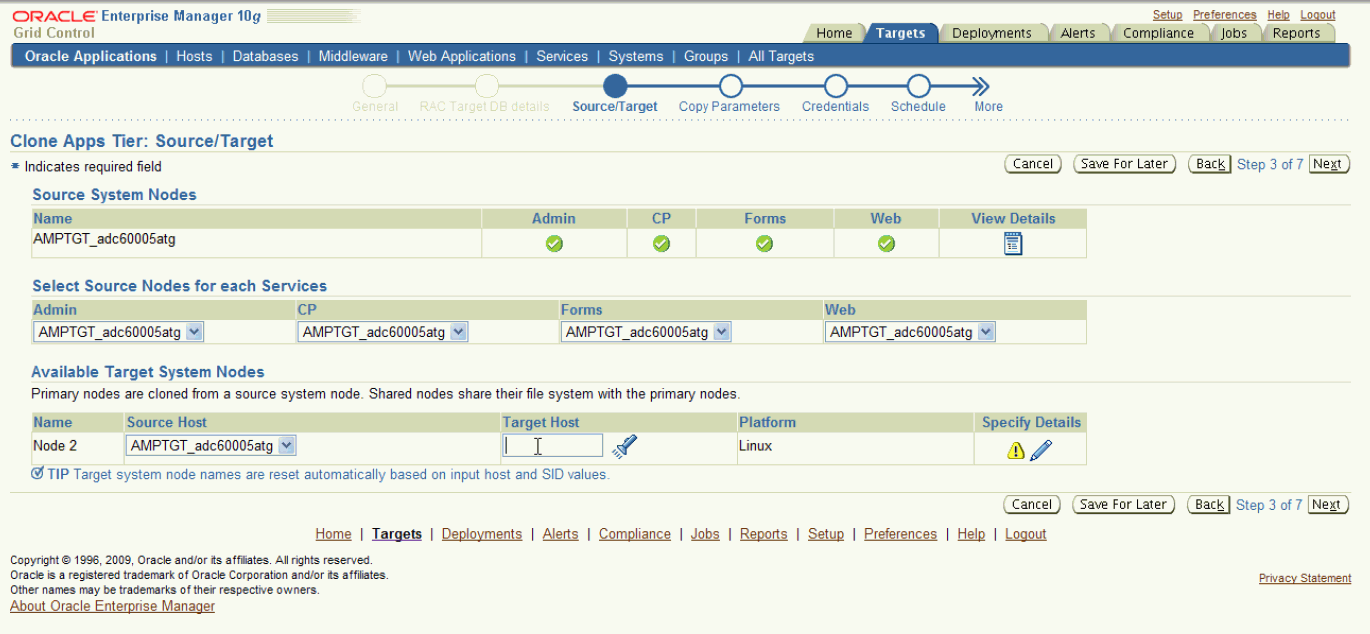Select Services subtab
This screenshot has width=1370, height=634.
[562, 56]
